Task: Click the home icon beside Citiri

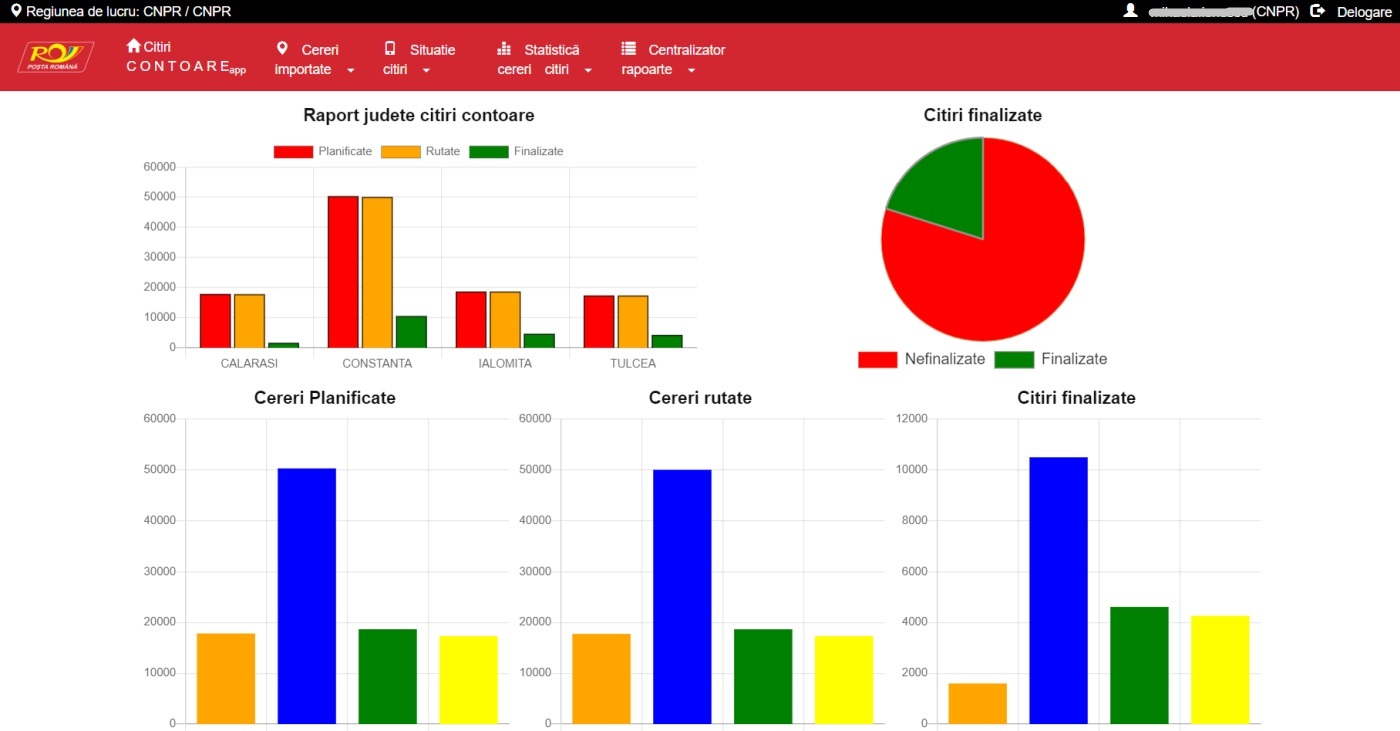Action: click(x=134, y=46)
